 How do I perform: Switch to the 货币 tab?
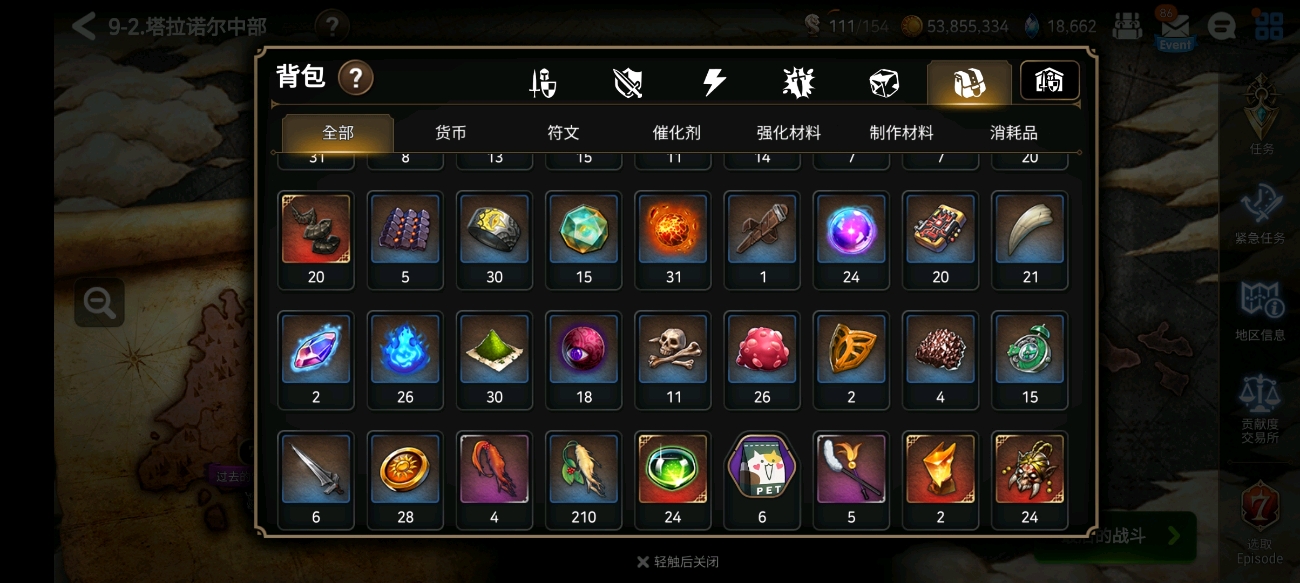[451, 132]
